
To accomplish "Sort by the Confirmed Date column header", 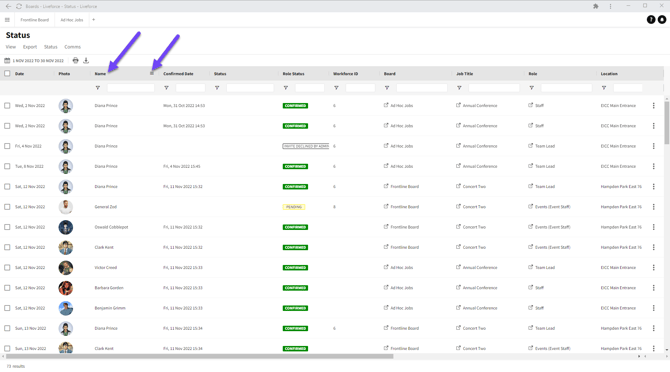I will pyautogui.click(x=178, y=74).
